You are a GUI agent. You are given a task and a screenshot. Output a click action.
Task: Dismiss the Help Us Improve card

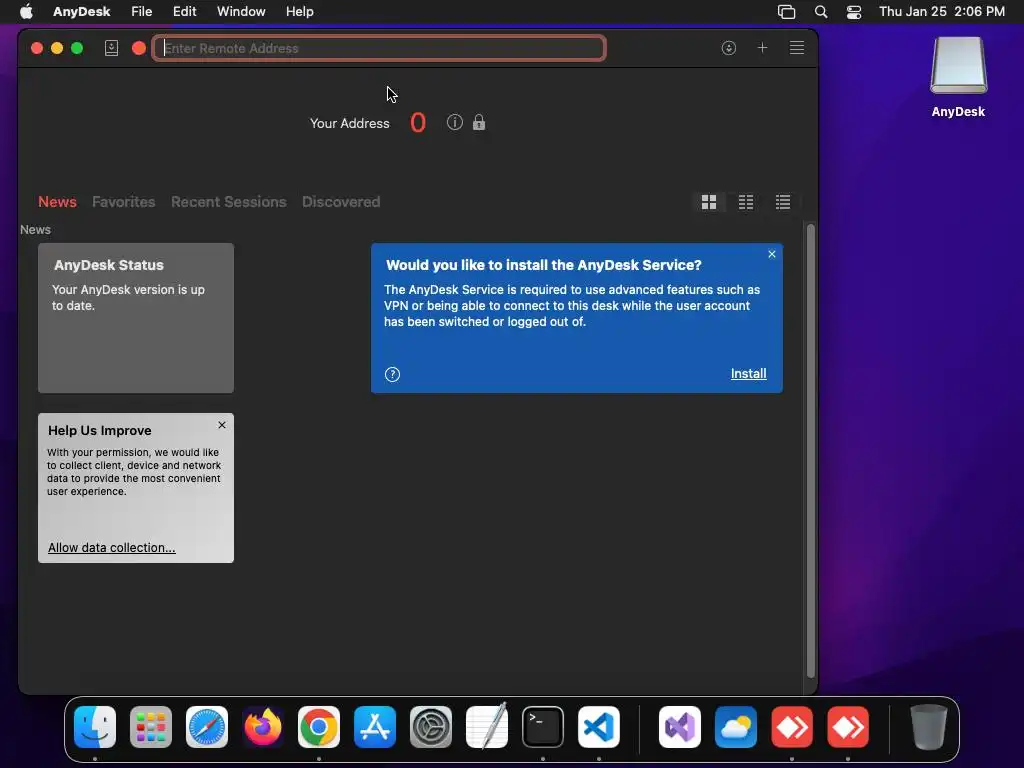(222, 425)
